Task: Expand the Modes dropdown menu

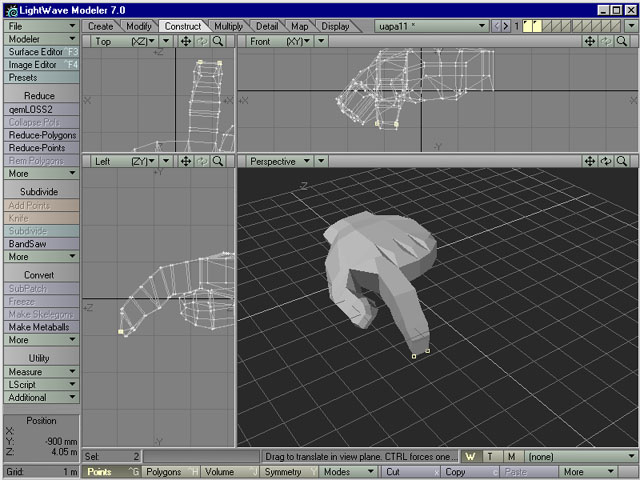Action: pyautogui.click(x=346, y=471)
